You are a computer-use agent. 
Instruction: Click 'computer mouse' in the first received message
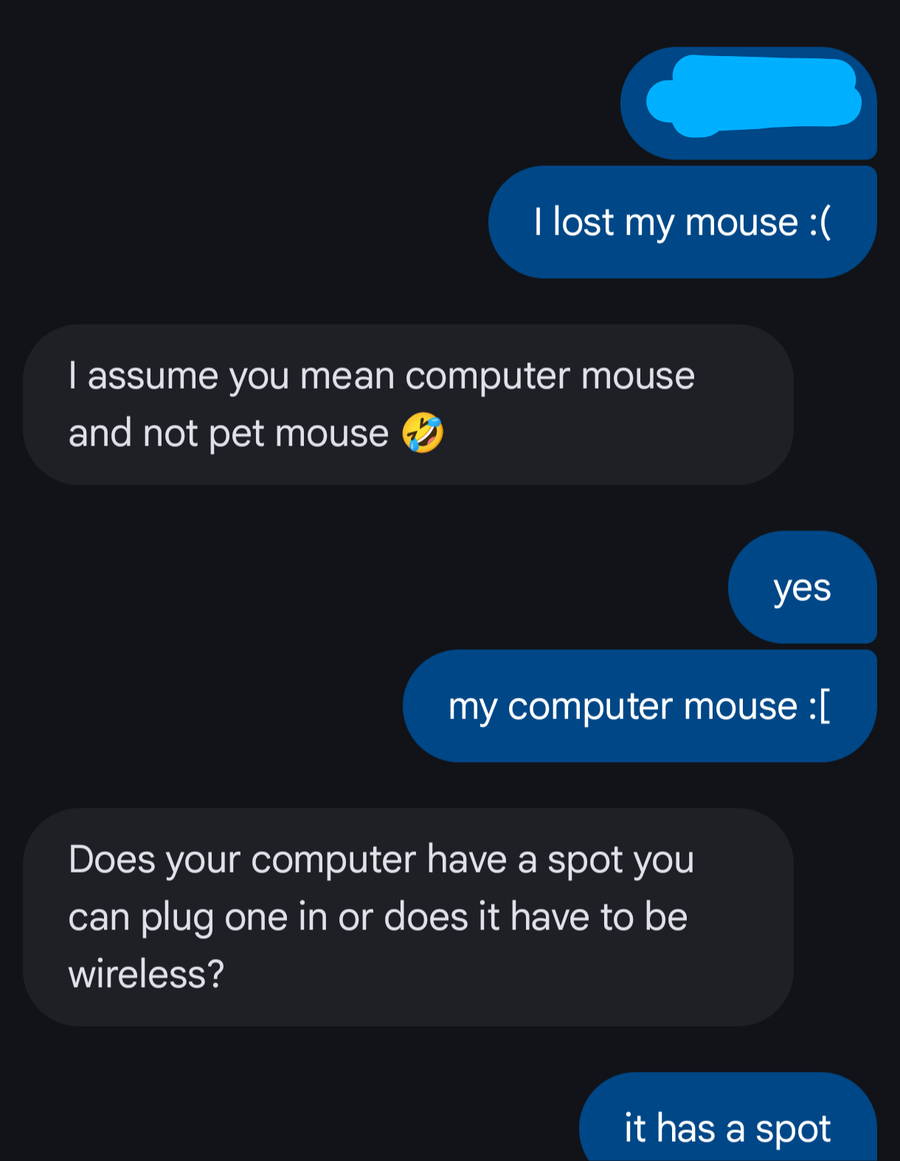tap(550, 376)
